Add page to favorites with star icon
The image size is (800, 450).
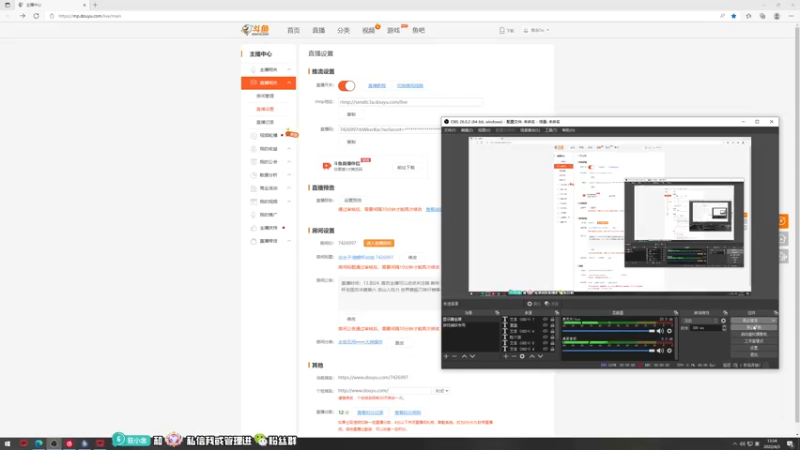click(x=734, y=16)
